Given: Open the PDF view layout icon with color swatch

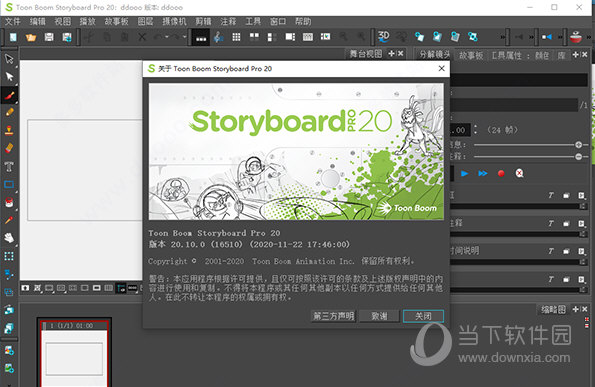Looking at the screenshot, I should (x=326, y=37).
